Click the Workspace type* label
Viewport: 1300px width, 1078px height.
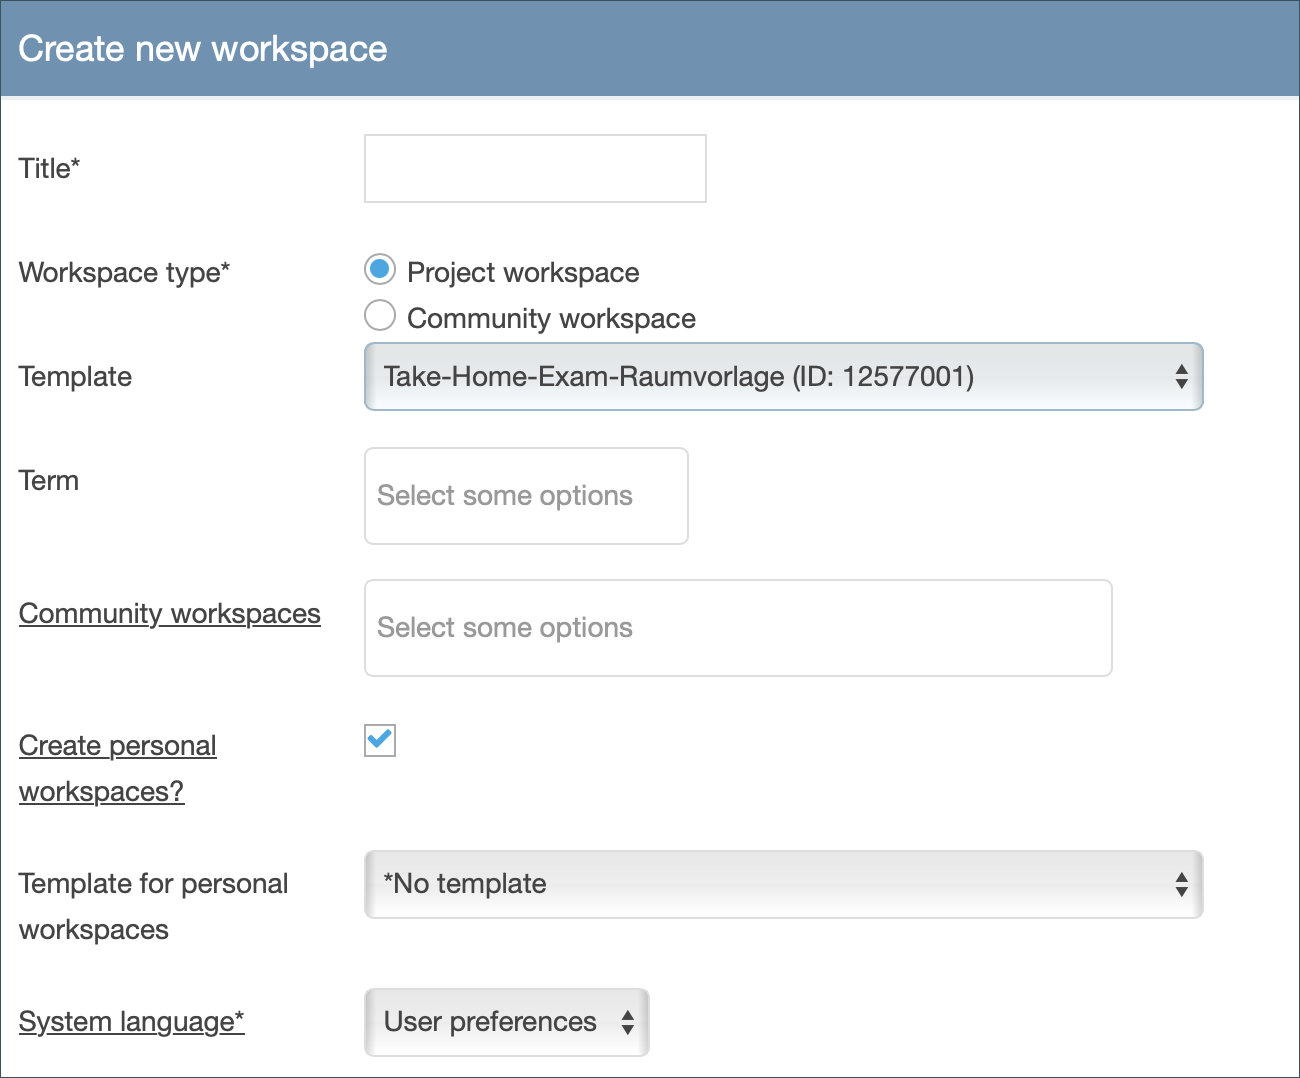pos(125,272)
